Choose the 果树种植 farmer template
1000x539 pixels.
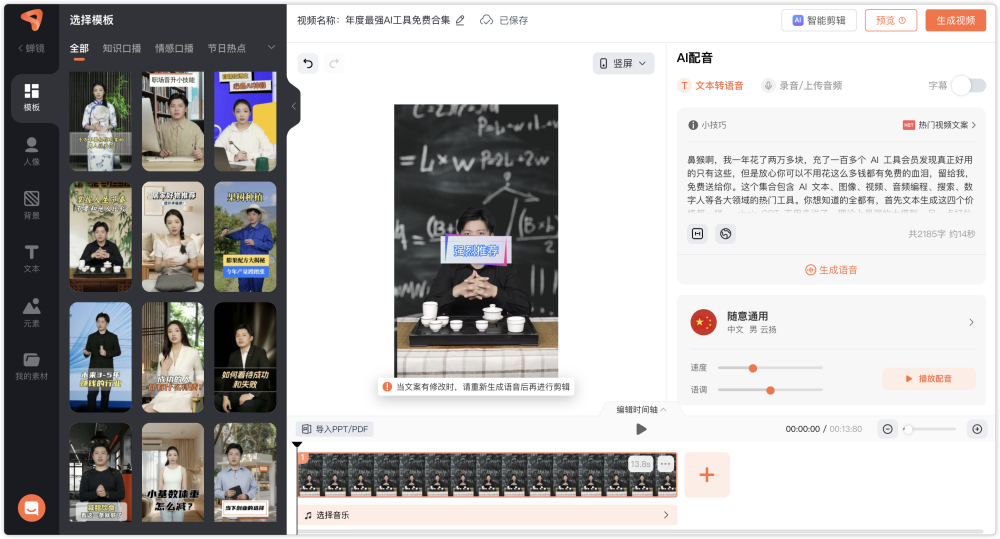pos(245,237)
